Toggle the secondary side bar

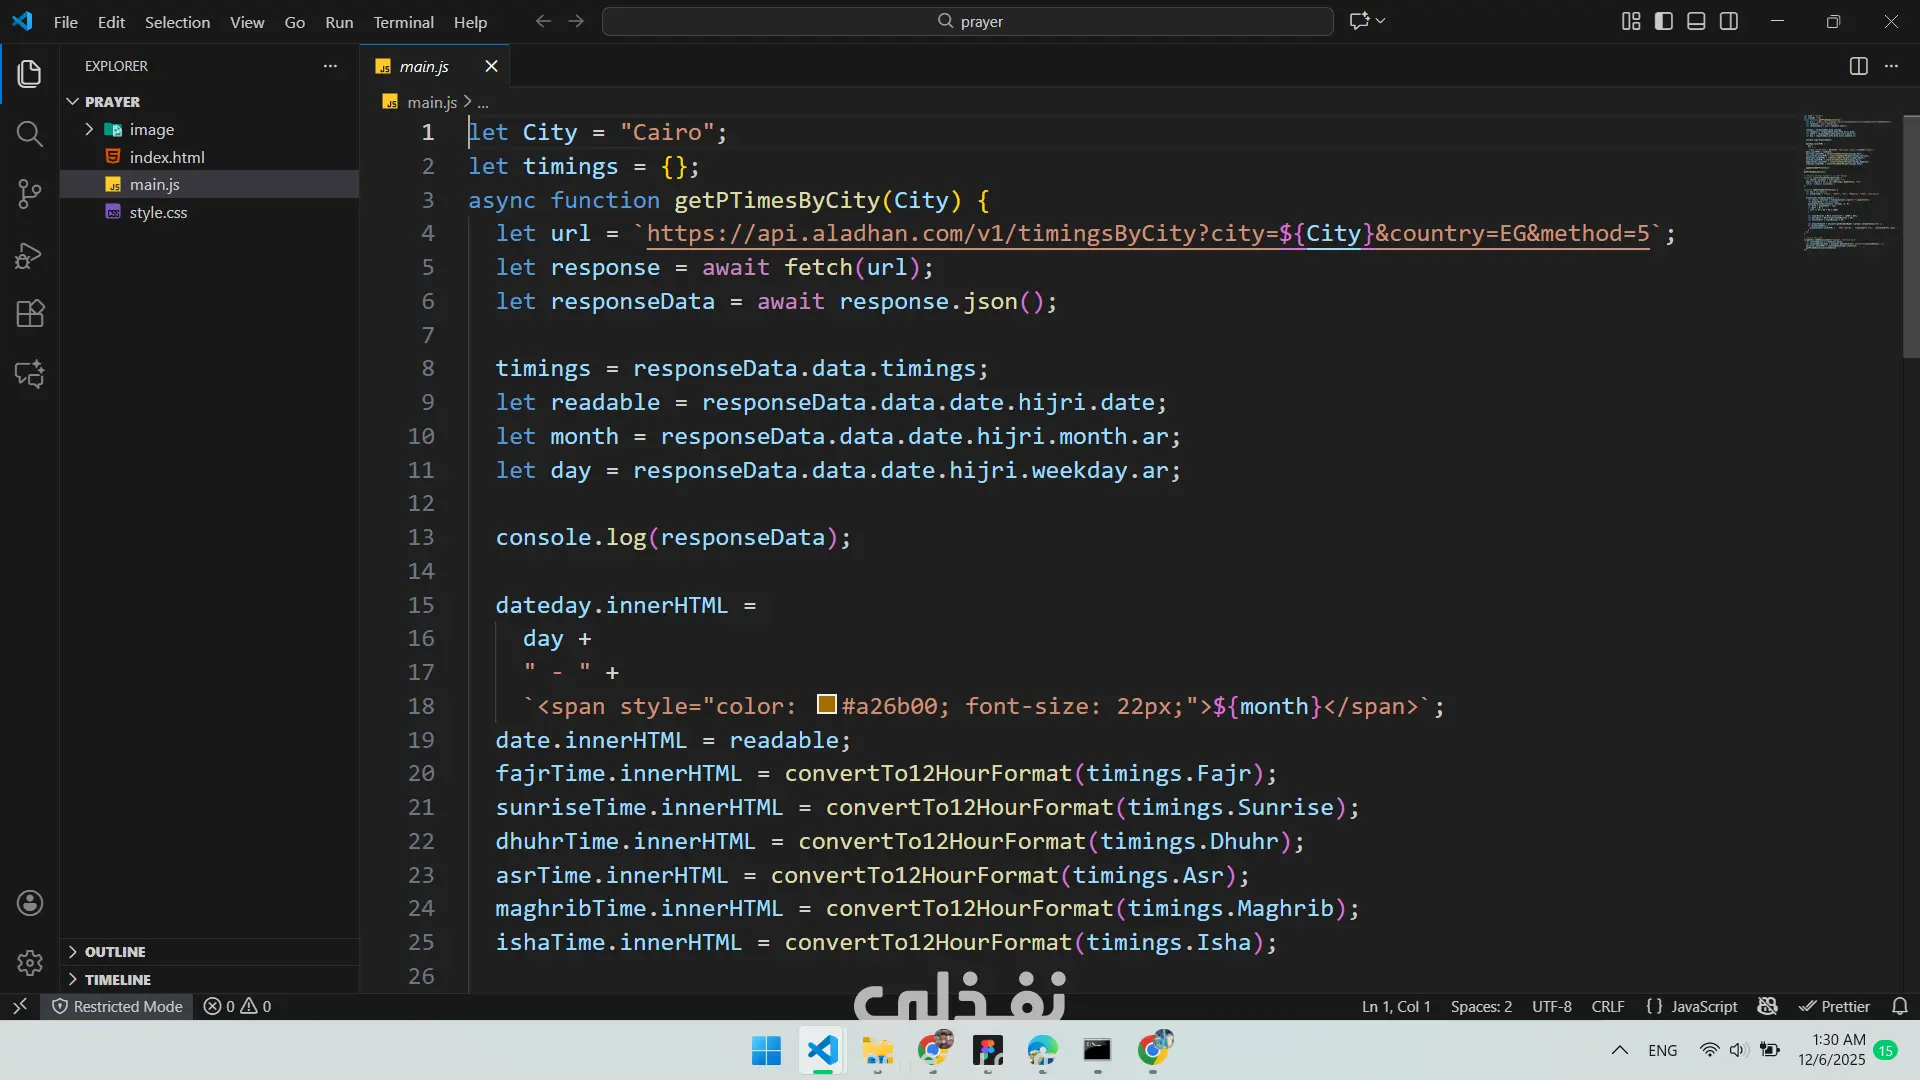click(1729, 21)
